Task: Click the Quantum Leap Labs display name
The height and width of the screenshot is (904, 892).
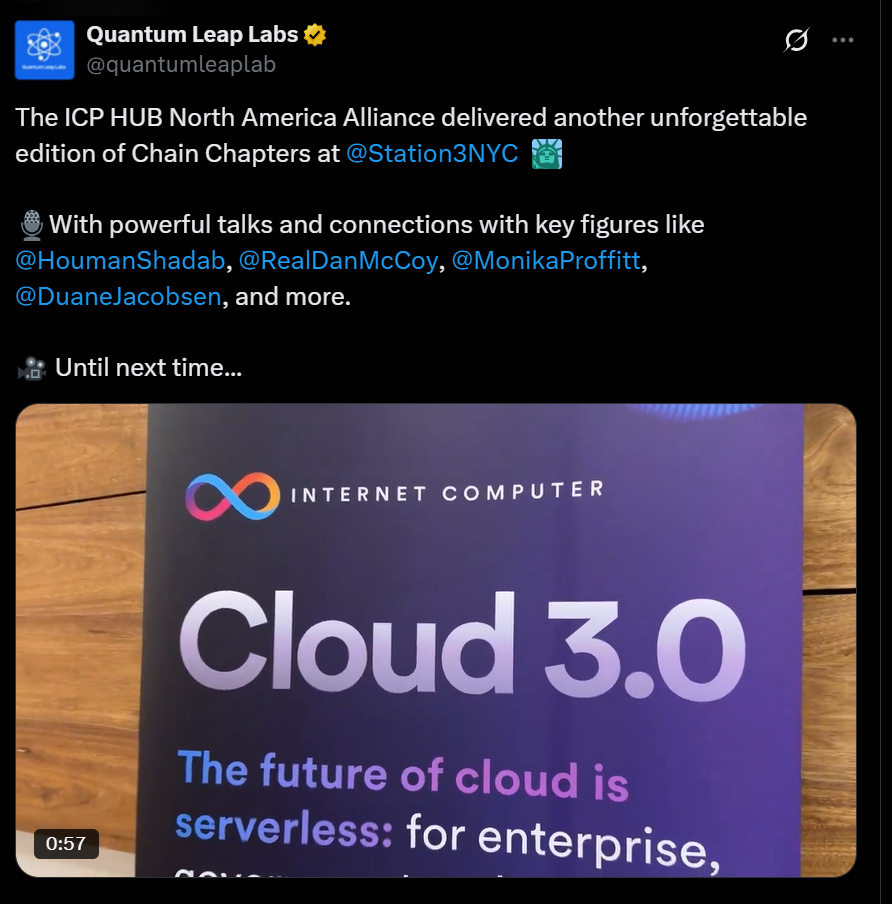Action: [x=192, y=35]
